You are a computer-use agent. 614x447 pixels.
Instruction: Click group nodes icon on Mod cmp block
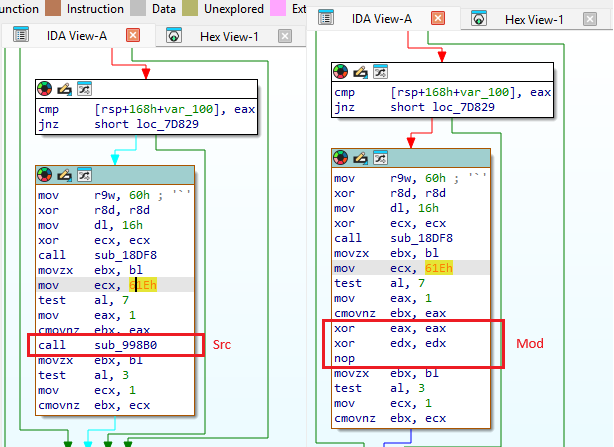pos(380,72)
